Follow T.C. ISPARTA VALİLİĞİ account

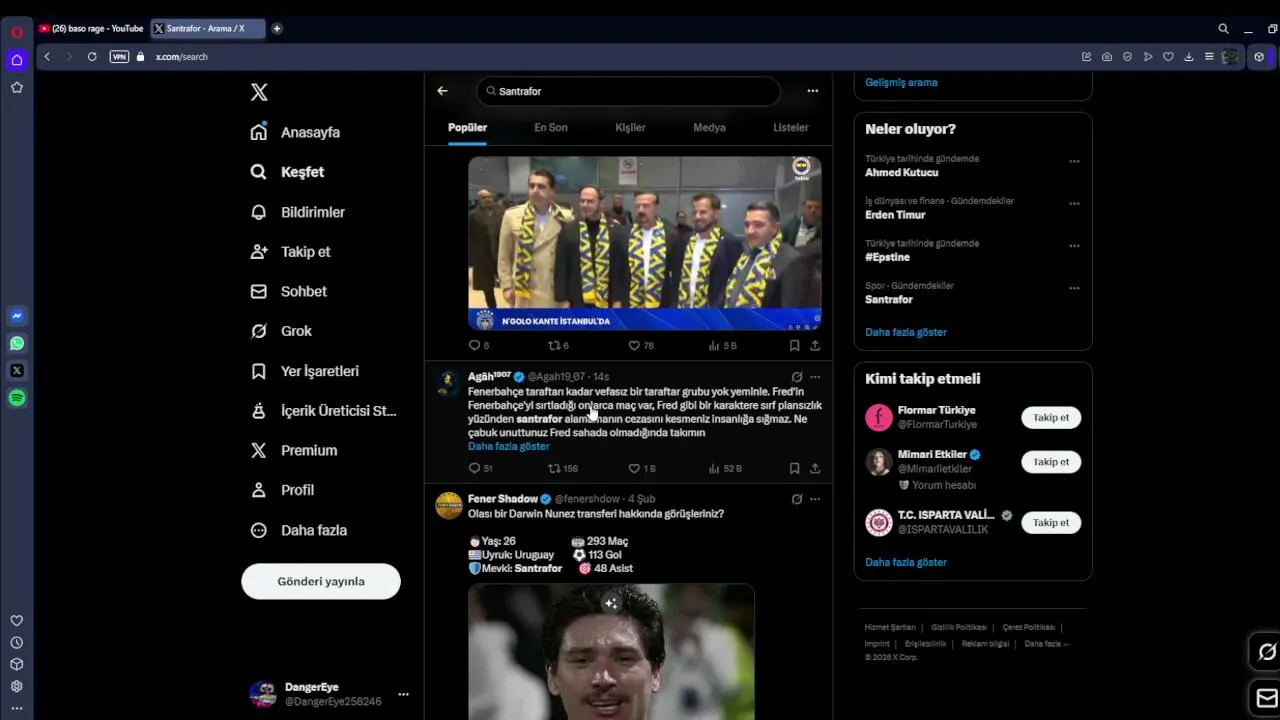1051,522
